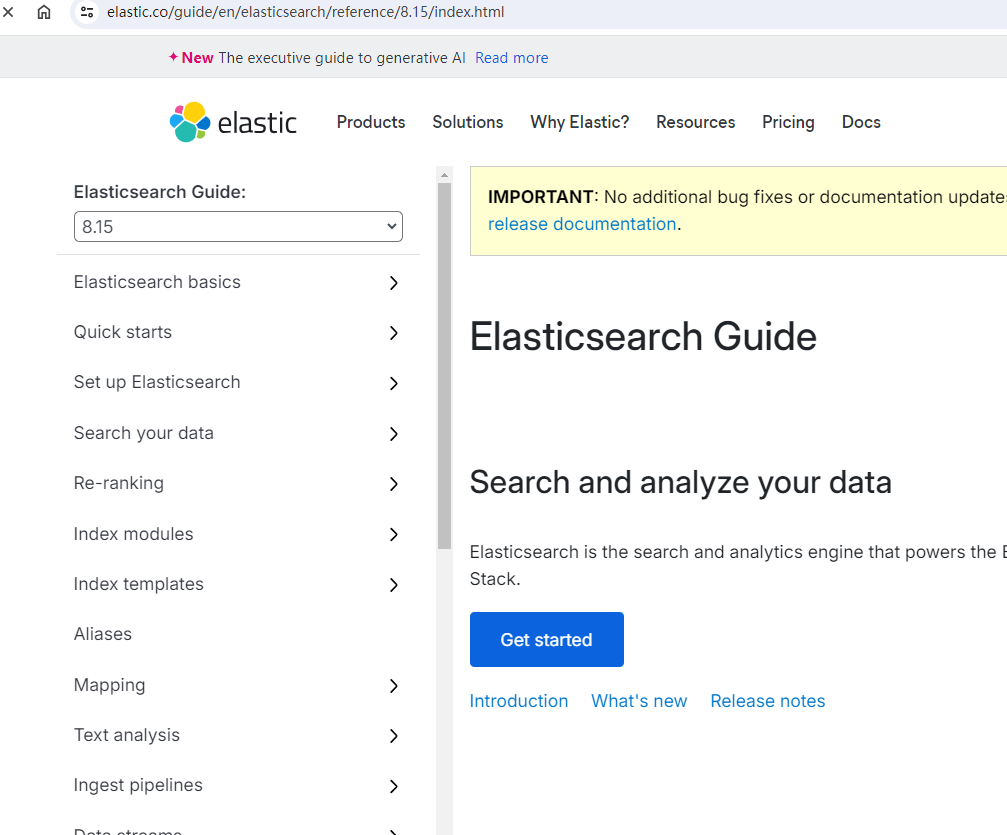
Task: Open Ingest pipelines section
Action: pos(138,785)
